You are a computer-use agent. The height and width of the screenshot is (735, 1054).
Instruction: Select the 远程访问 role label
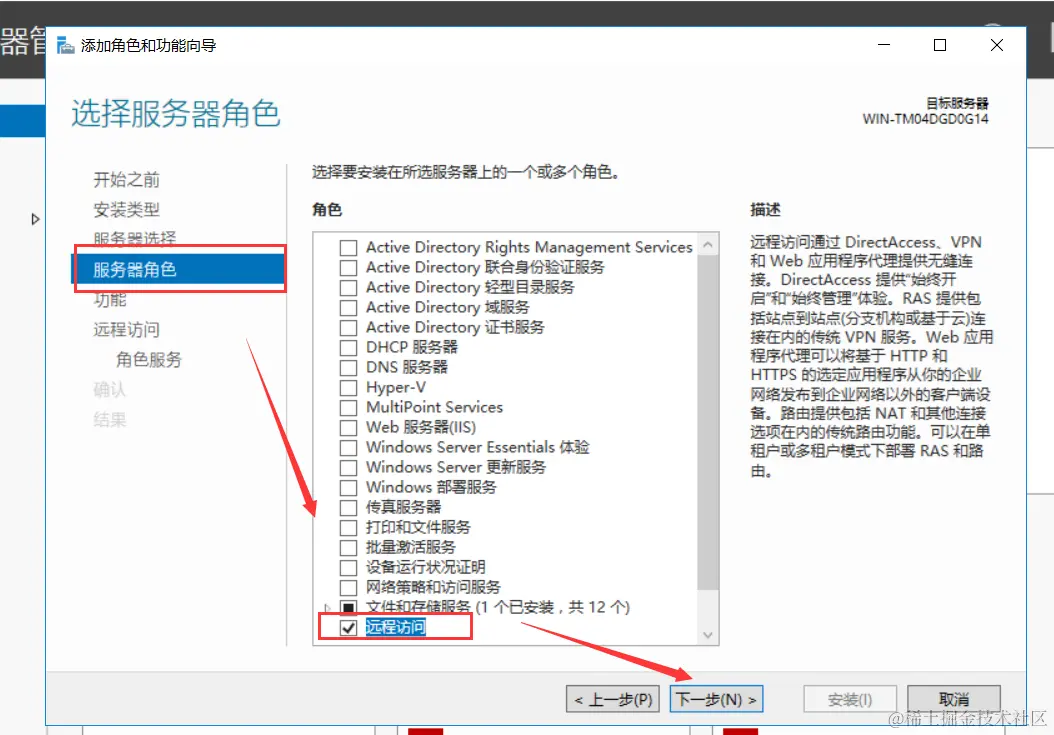tap(395, 627)
